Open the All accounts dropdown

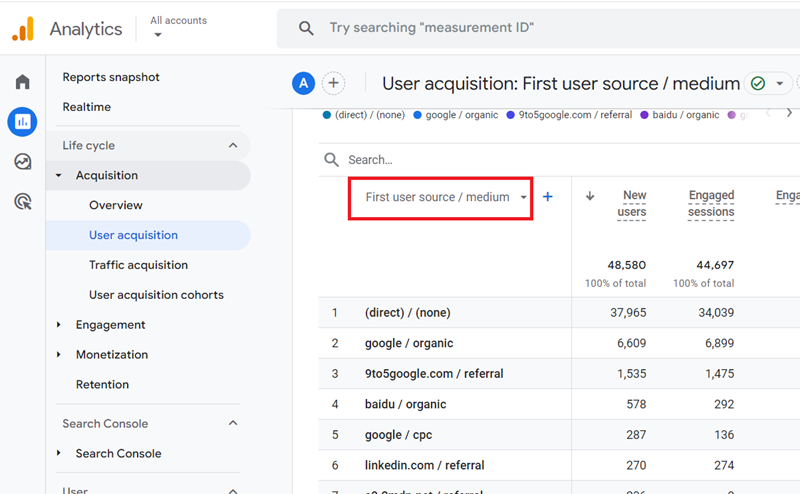[178, 27]
